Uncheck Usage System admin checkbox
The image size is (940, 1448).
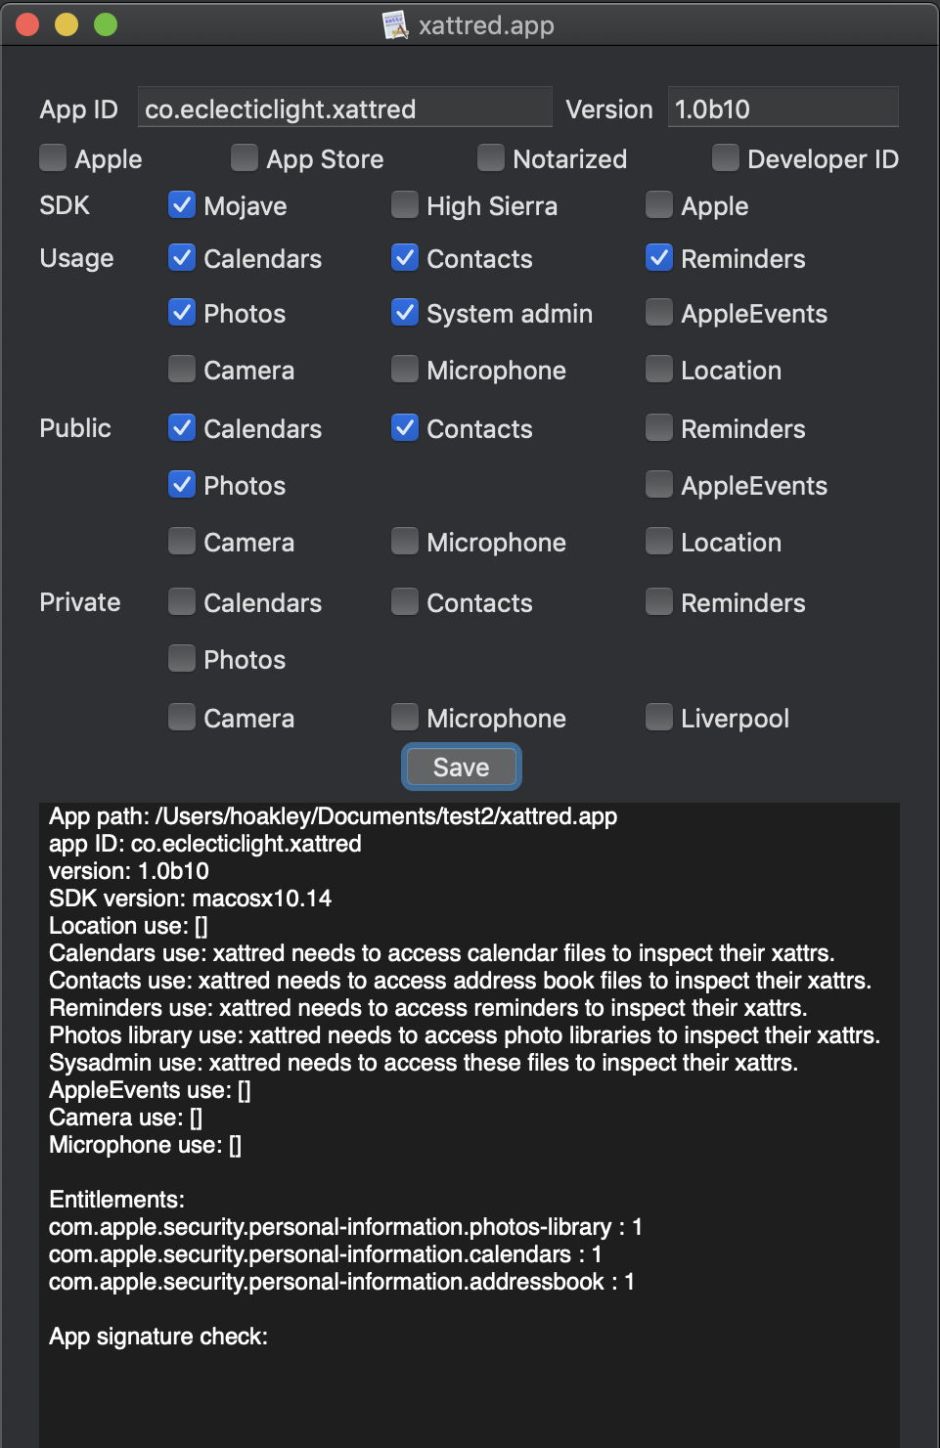405,313
